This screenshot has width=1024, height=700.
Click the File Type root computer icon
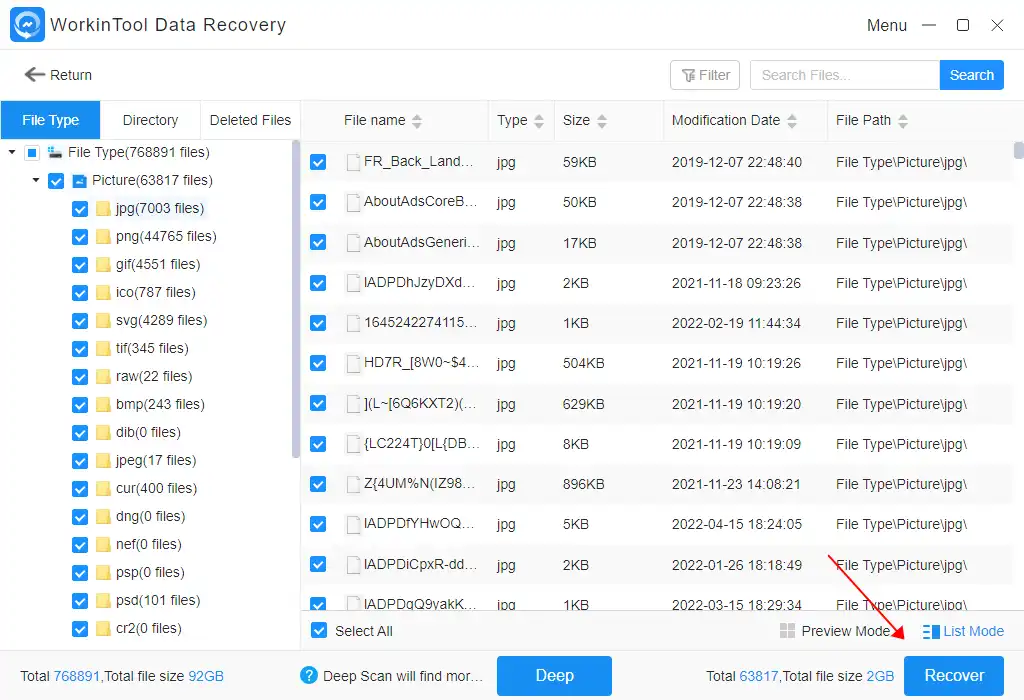click(55, 152)
